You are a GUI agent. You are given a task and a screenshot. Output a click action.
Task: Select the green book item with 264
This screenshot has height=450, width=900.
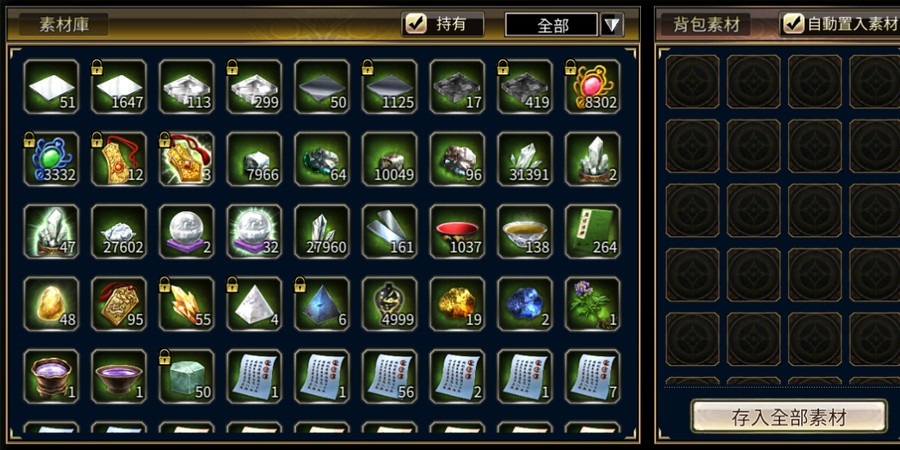point(592,231)
